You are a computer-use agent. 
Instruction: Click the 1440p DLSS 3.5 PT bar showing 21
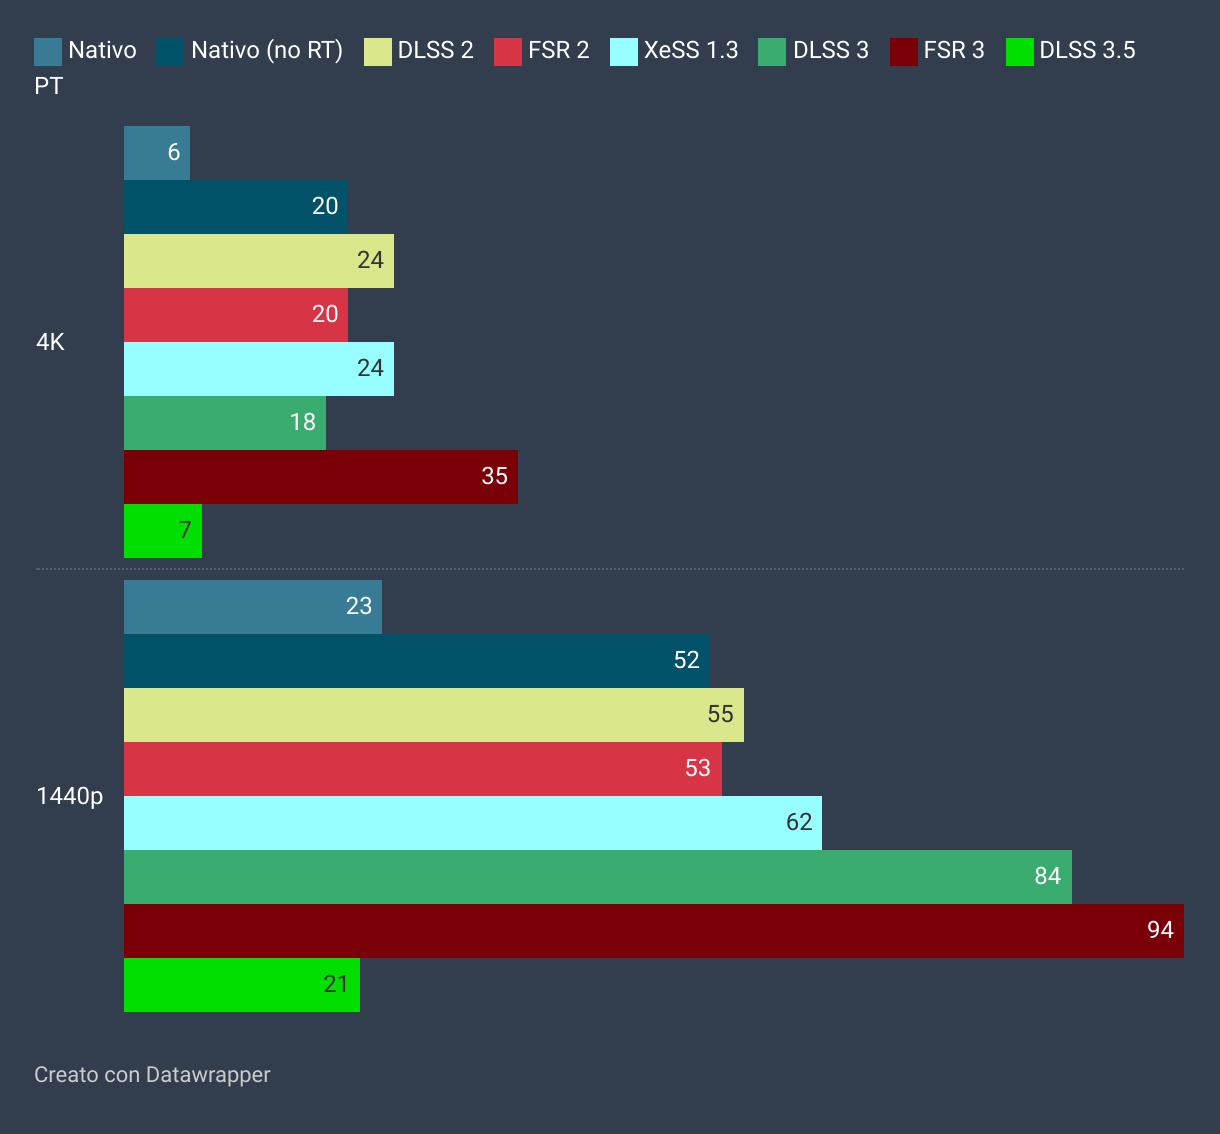click(242, 985)
